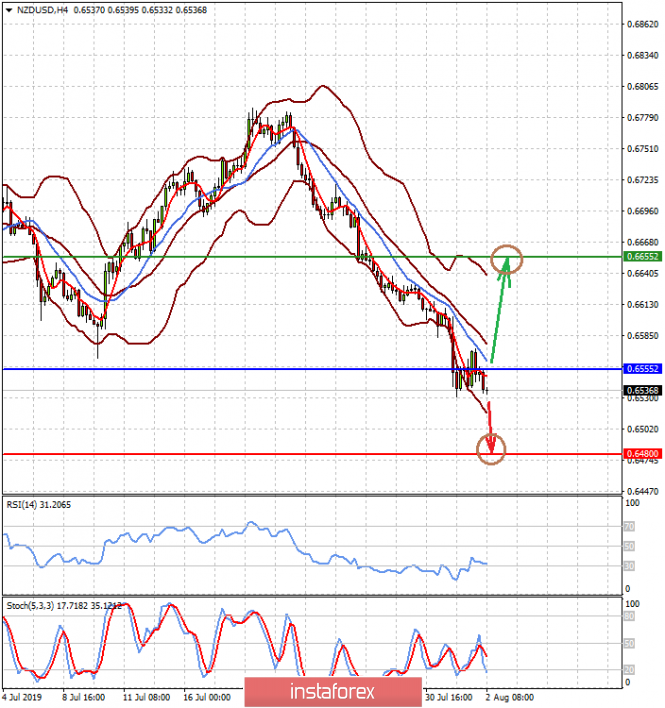
Task: Select the Stoch(5,3,3) indicator label
Action: pyautogui.click(x=64, y=606)
